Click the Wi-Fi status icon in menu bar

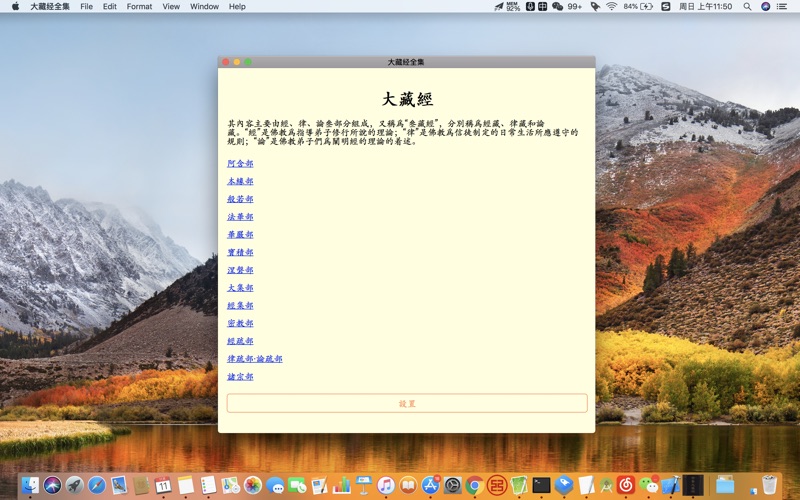tap(611, 7)
